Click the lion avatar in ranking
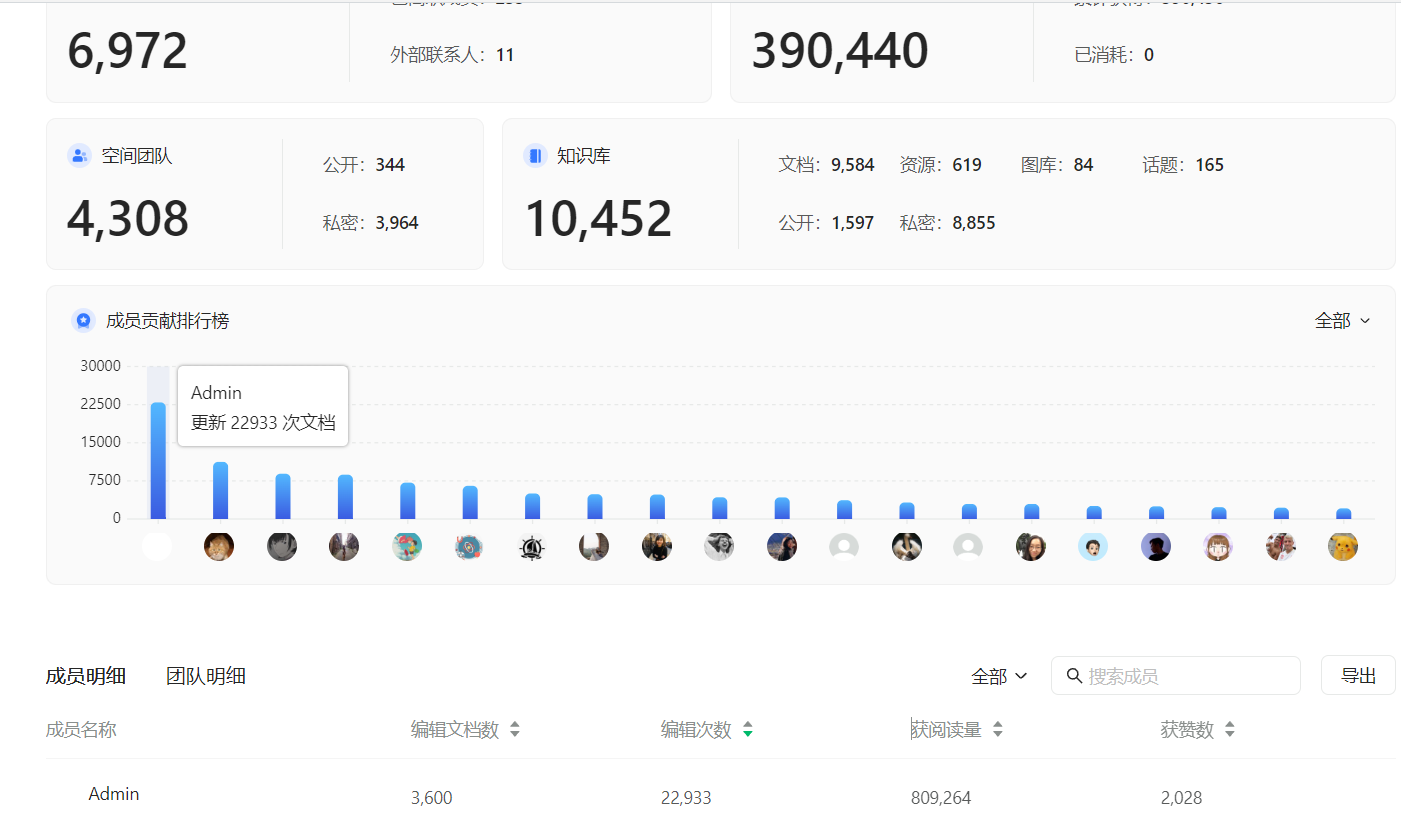 pos(219,546)
